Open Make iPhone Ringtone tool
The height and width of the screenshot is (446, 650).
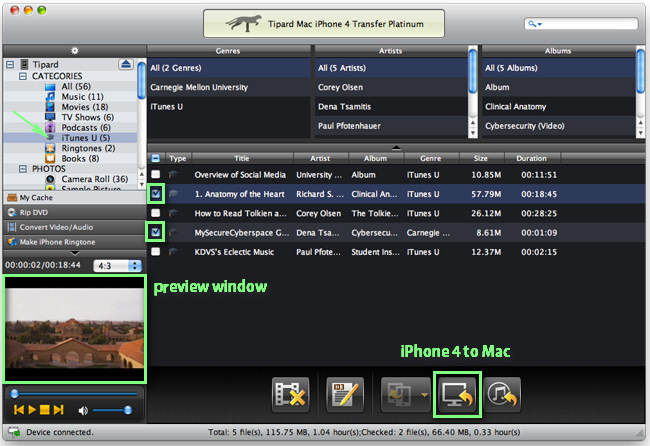coord(75,242)
